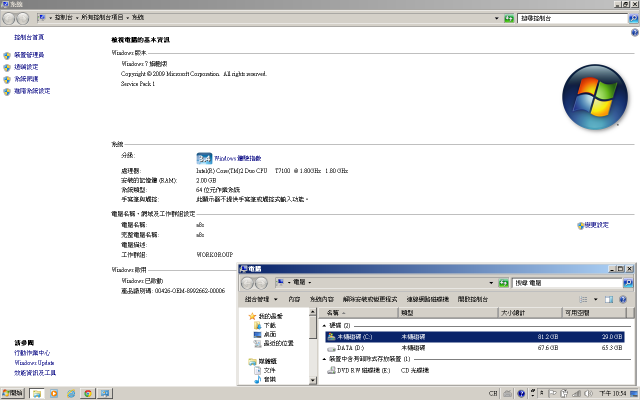Click 開啟控制台 (Open Control Panel)

pos(473,300)
